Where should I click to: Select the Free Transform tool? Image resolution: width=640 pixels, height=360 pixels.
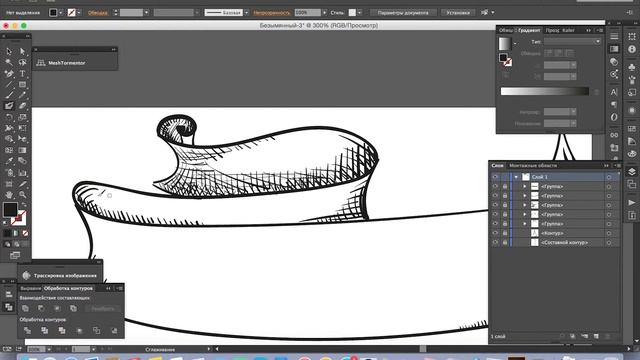click(x=22, y=128)
